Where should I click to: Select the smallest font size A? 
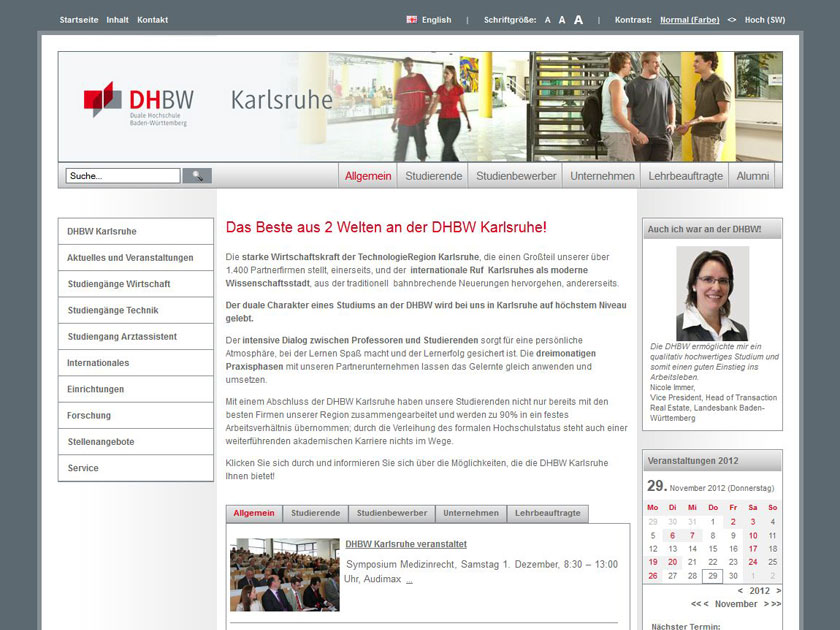[548, 20]
